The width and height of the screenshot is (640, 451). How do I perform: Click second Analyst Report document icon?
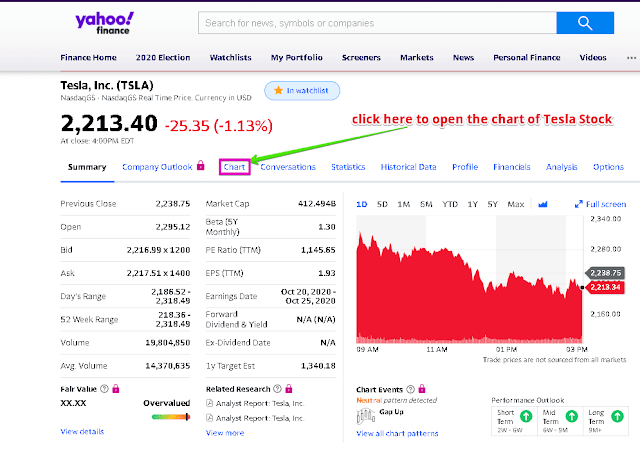click(209, 418)
